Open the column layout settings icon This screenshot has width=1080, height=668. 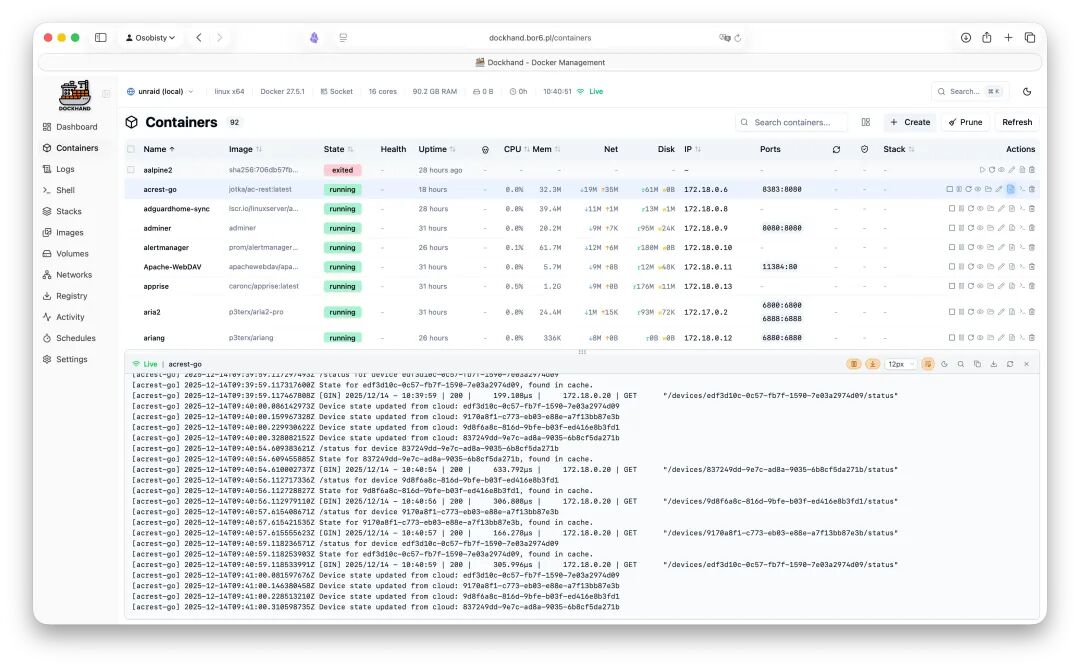866,122
